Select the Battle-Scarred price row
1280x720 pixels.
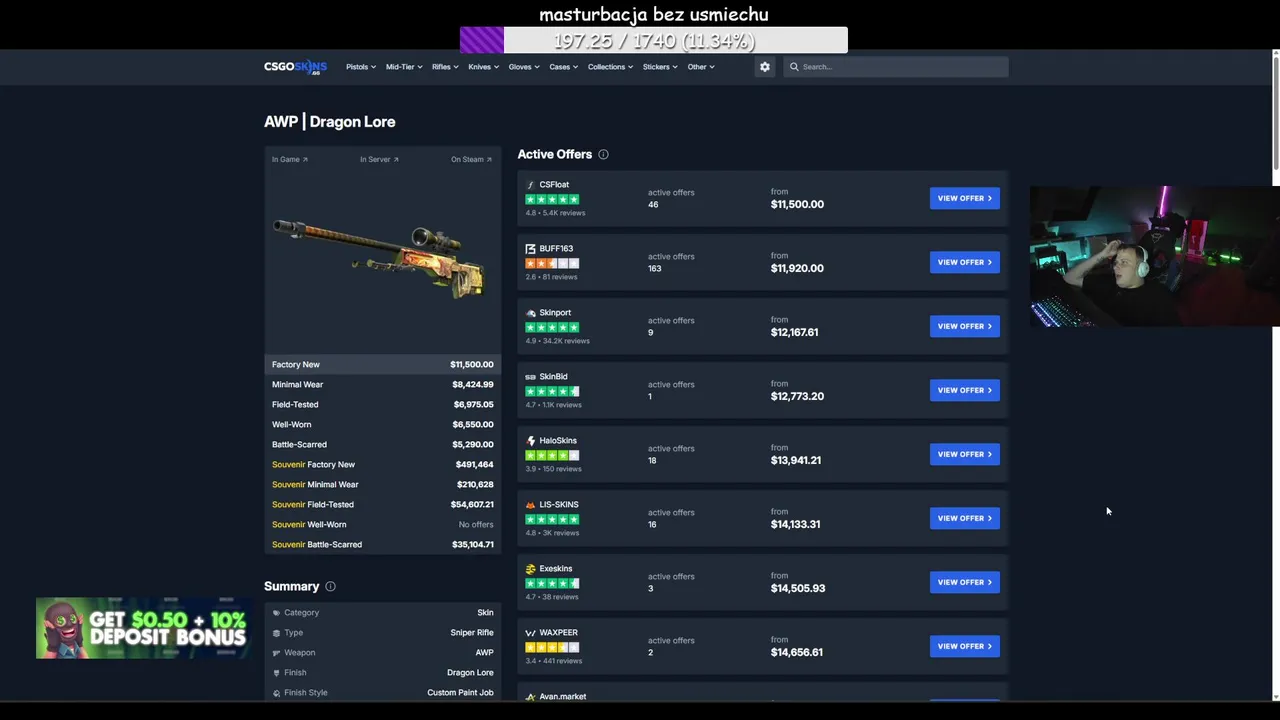point(383,444)
